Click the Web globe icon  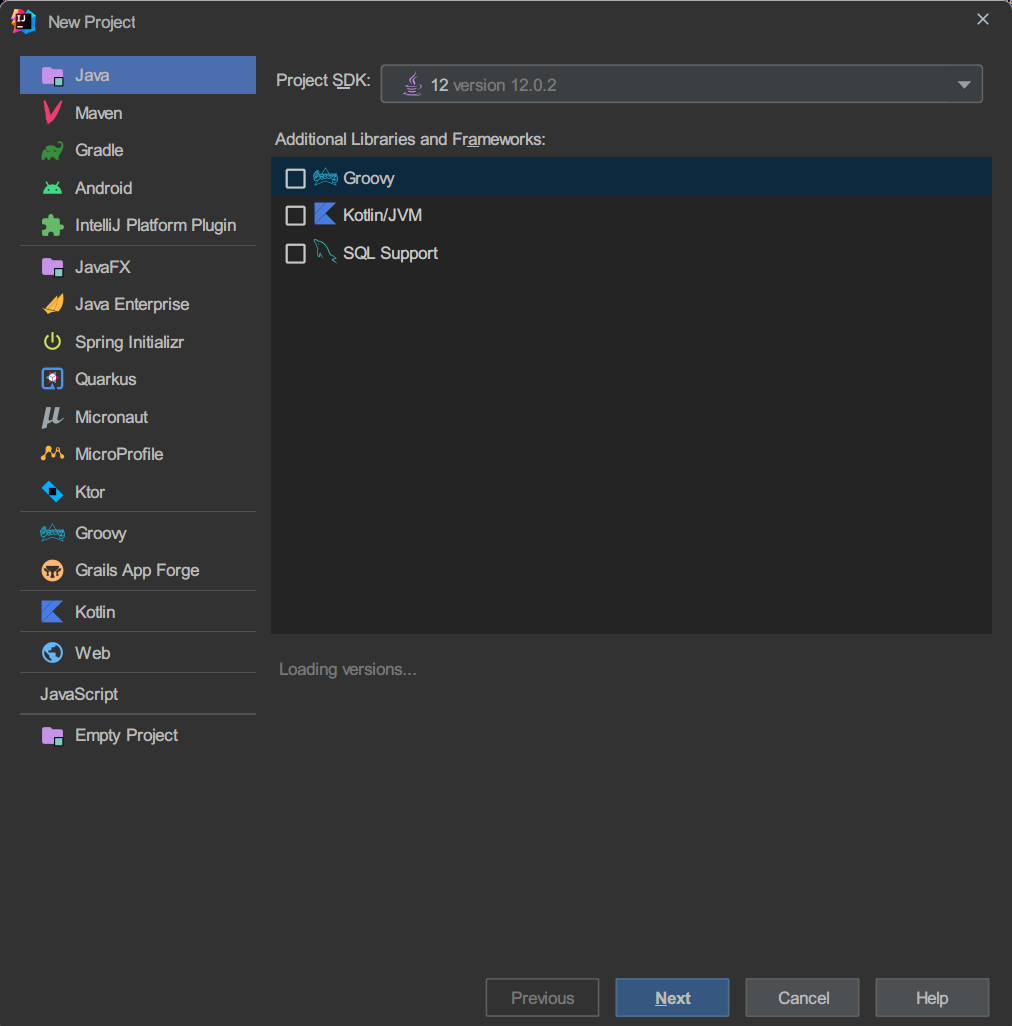pyautogui.click(x=52, y=653)
